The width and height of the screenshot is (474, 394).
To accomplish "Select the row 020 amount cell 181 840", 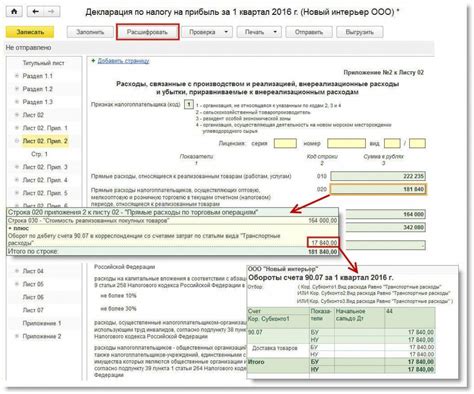I will (378, 189).
